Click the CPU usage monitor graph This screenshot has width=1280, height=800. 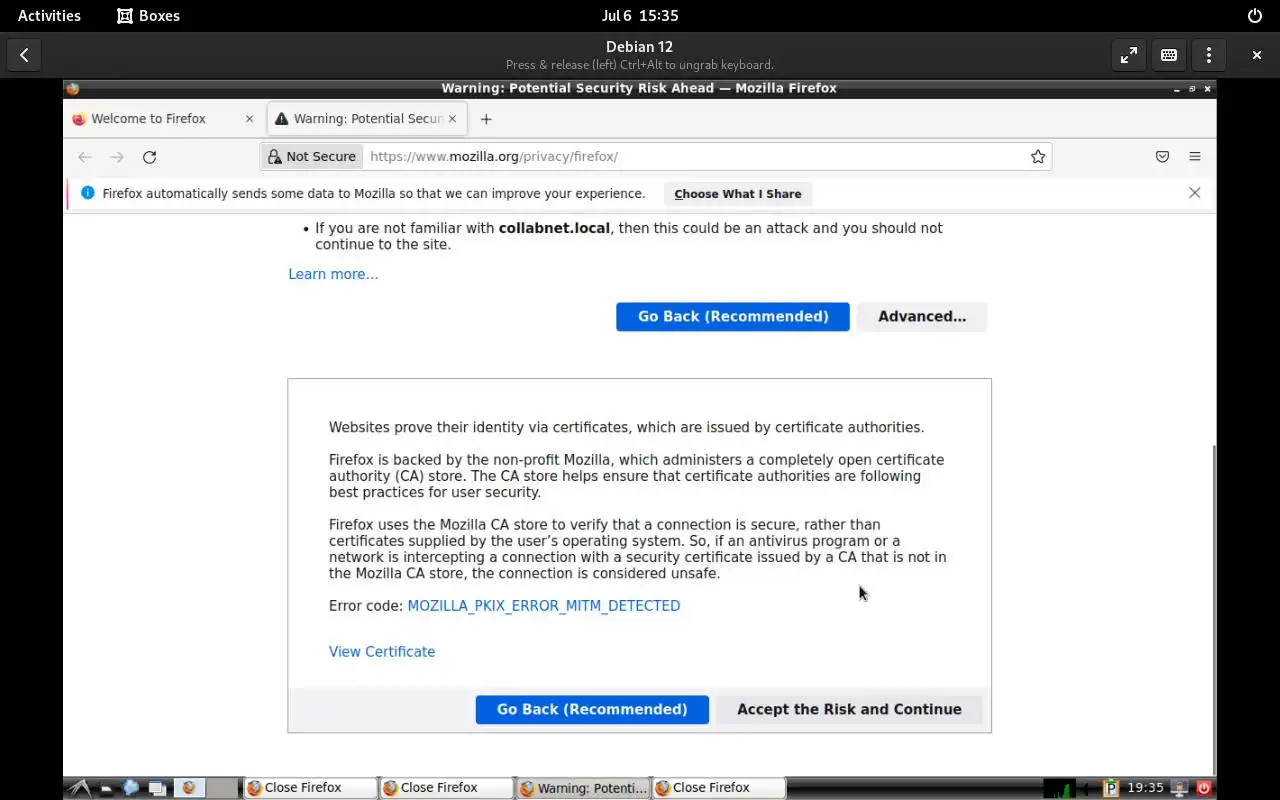click(1059, 788)
